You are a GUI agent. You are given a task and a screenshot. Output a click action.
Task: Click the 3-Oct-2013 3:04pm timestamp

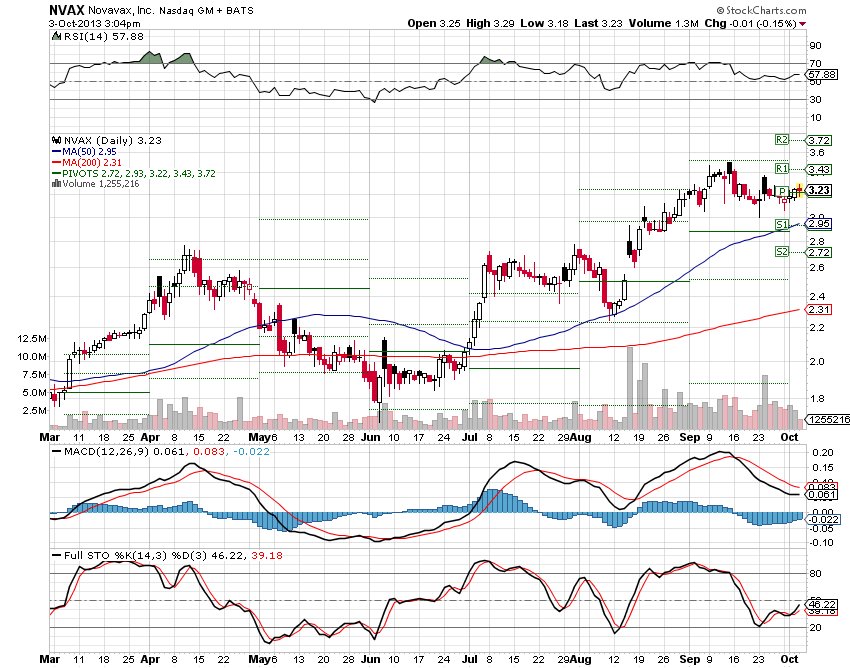pyautogui.click(x=94, y=24)
